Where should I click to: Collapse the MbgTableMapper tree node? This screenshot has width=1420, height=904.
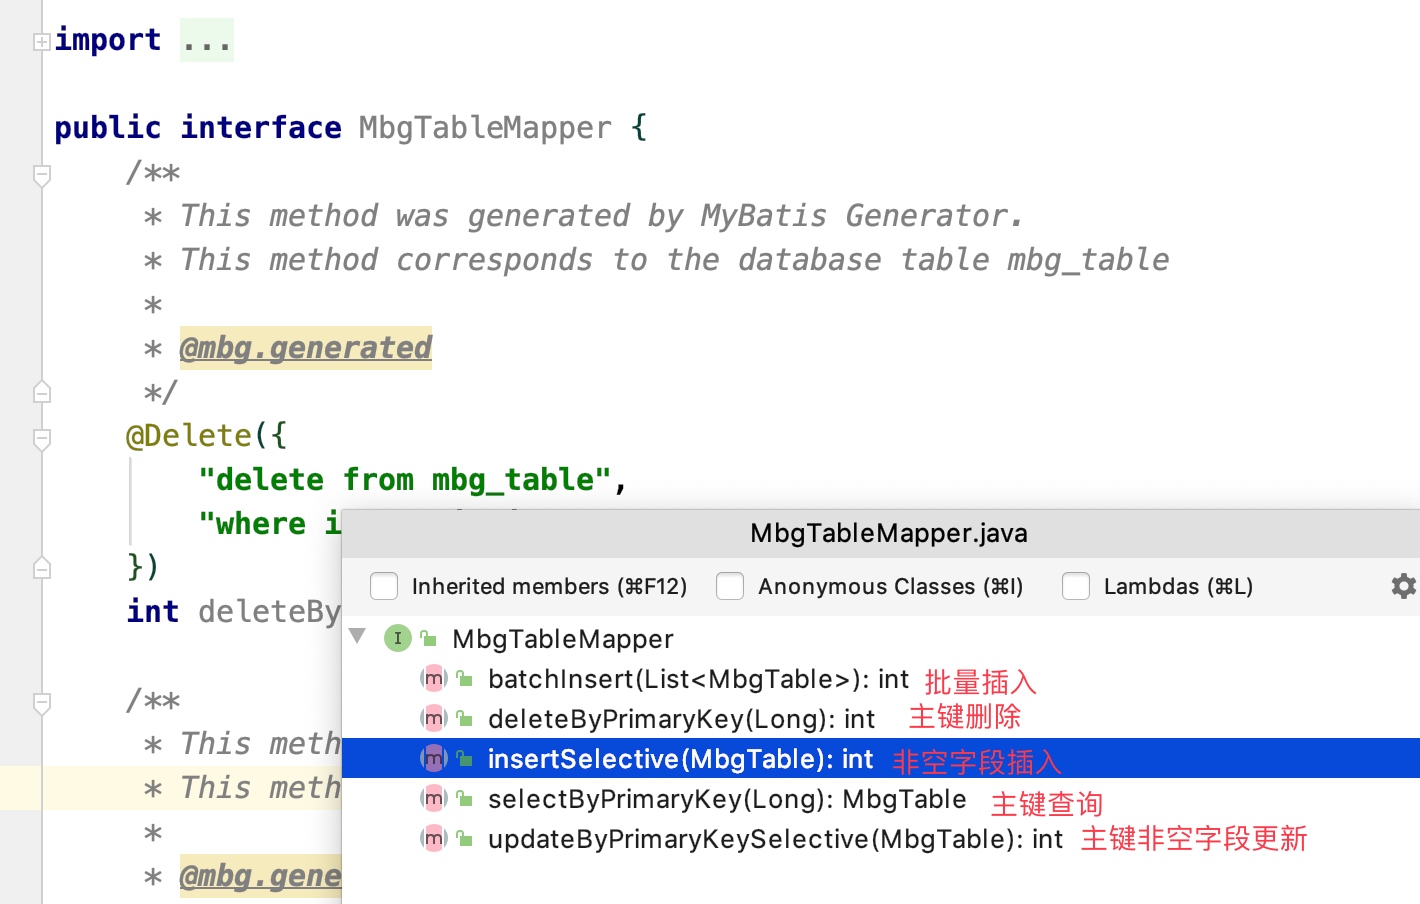point(357,636)
